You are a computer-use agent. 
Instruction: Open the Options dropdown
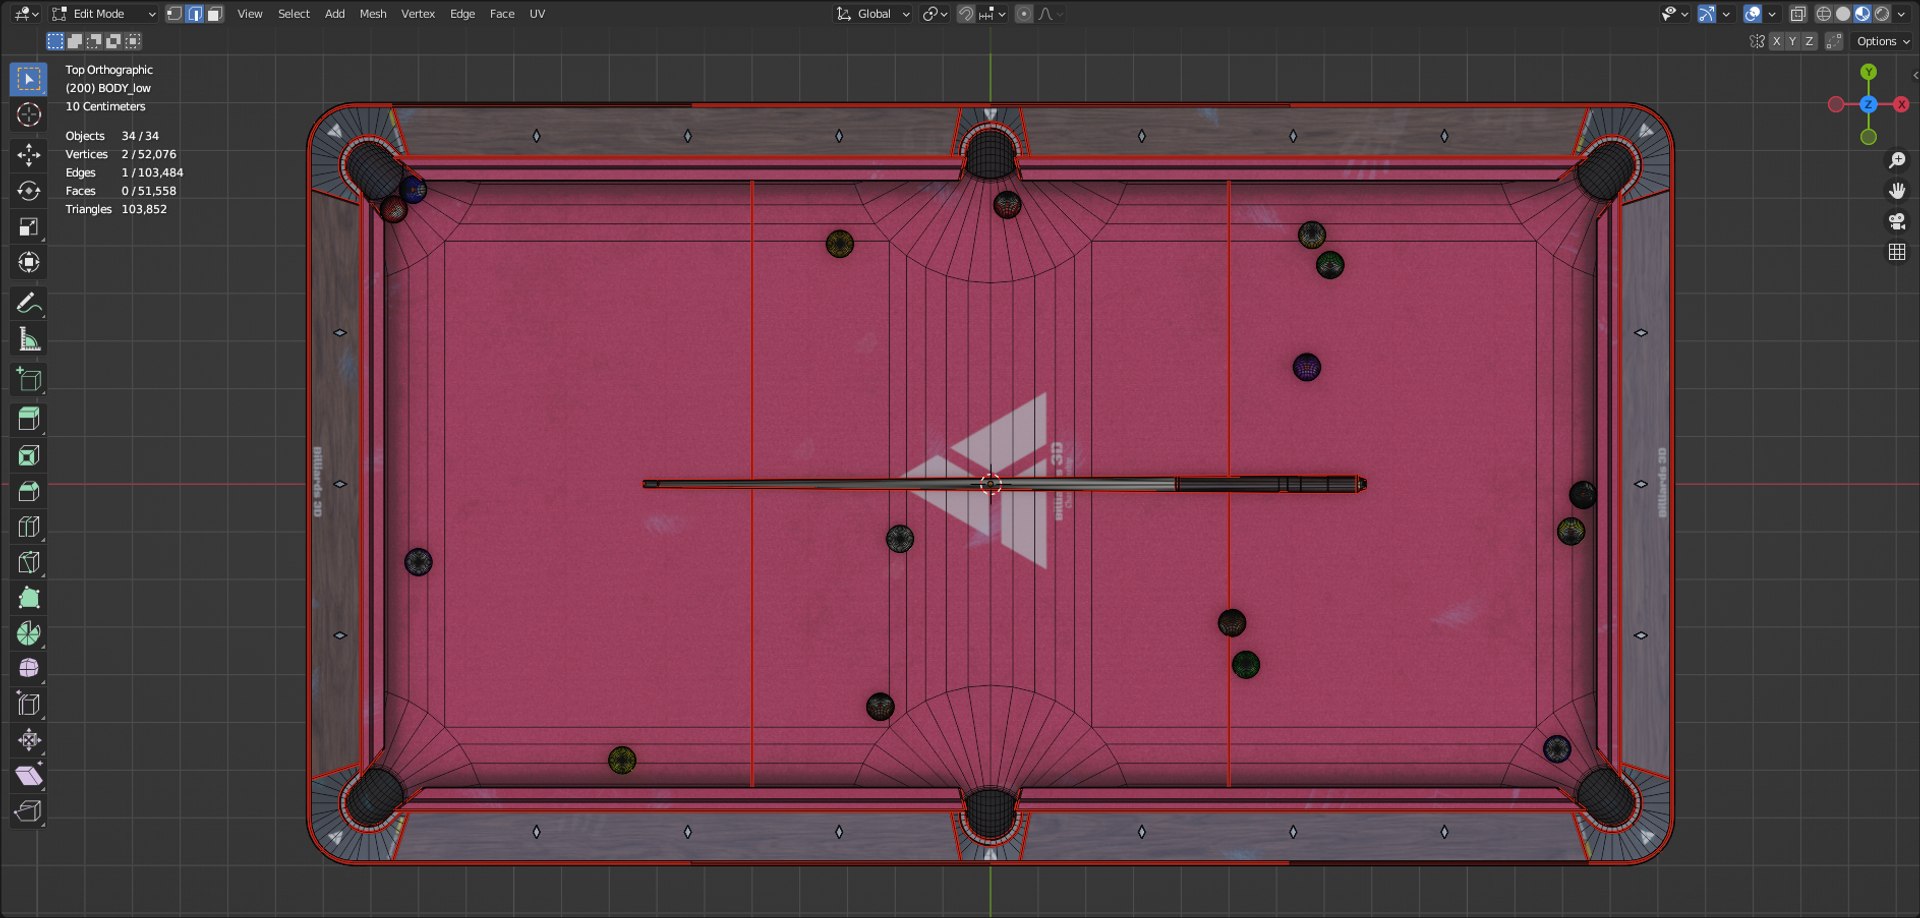coord(1882,41)
